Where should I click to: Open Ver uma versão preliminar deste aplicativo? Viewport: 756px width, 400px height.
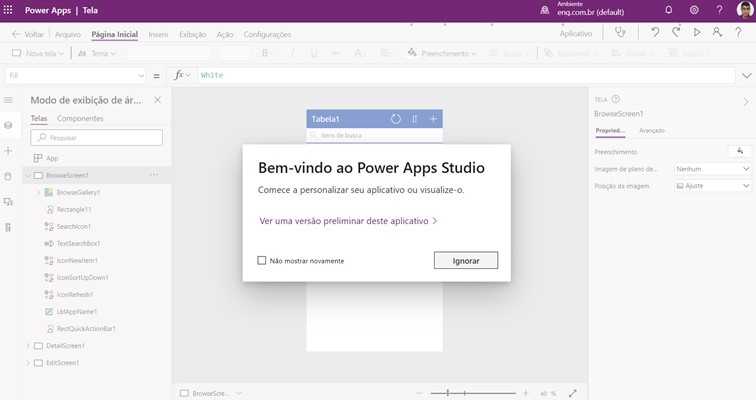348,221
